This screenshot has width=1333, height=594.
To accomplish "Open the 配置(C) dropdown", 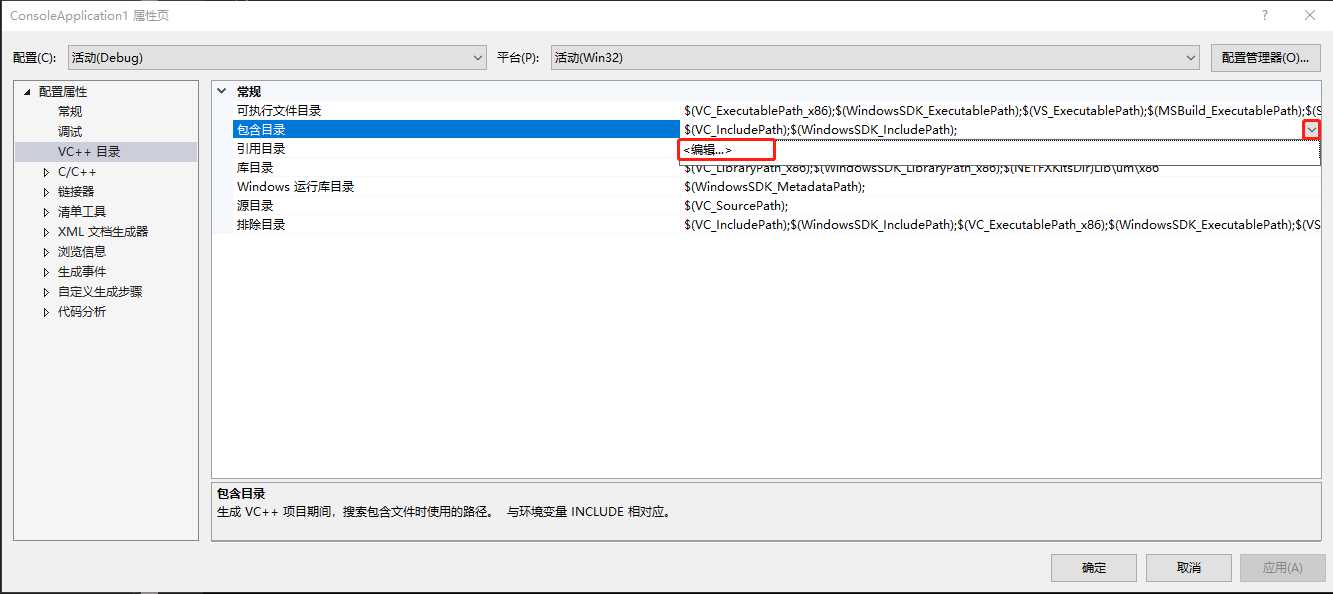I will coord(277,57).
